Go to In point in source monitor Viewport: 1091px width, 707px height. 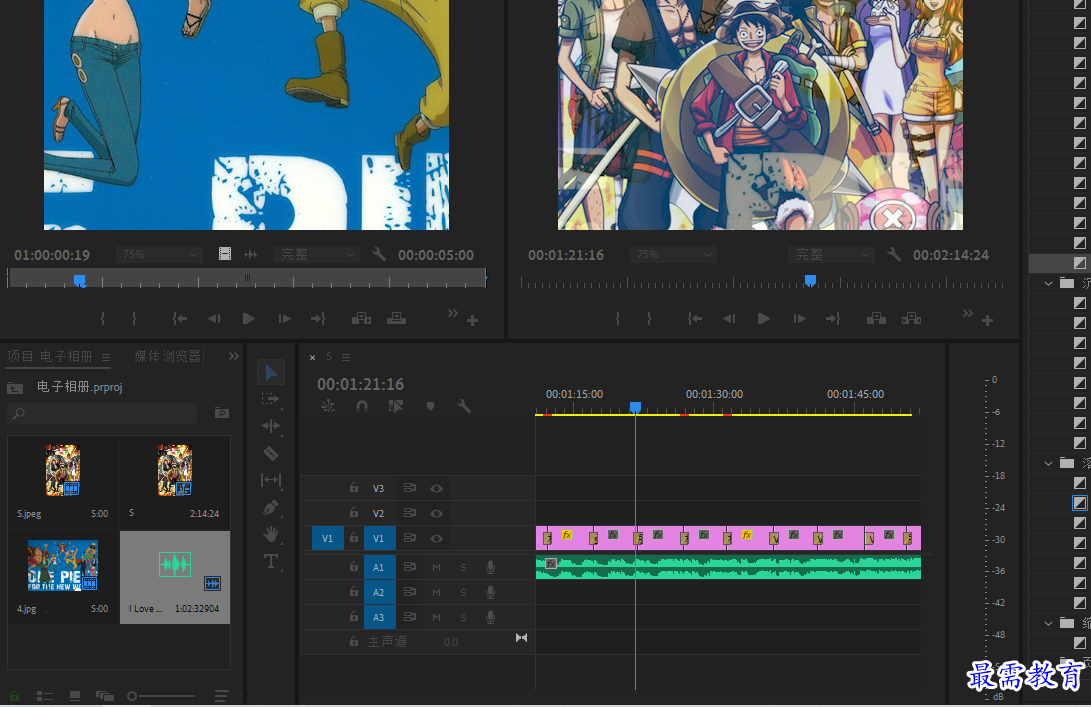click(x=180, y=319)
